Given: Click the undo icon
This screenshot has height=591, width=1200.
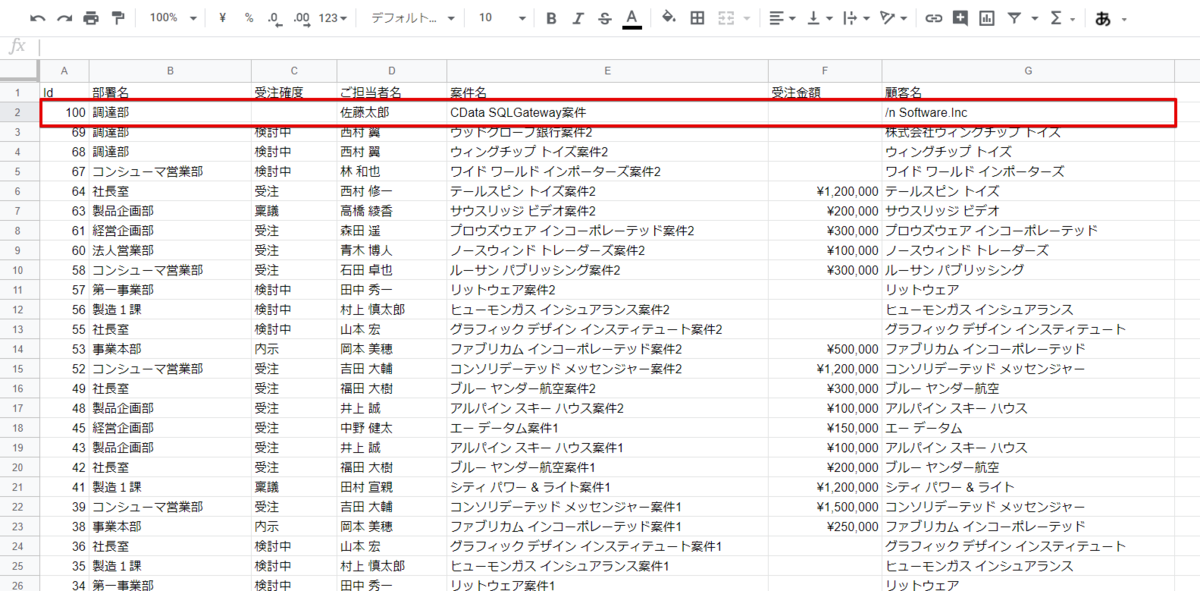Looking at the screenshot, I should click(x=38, y=18).
